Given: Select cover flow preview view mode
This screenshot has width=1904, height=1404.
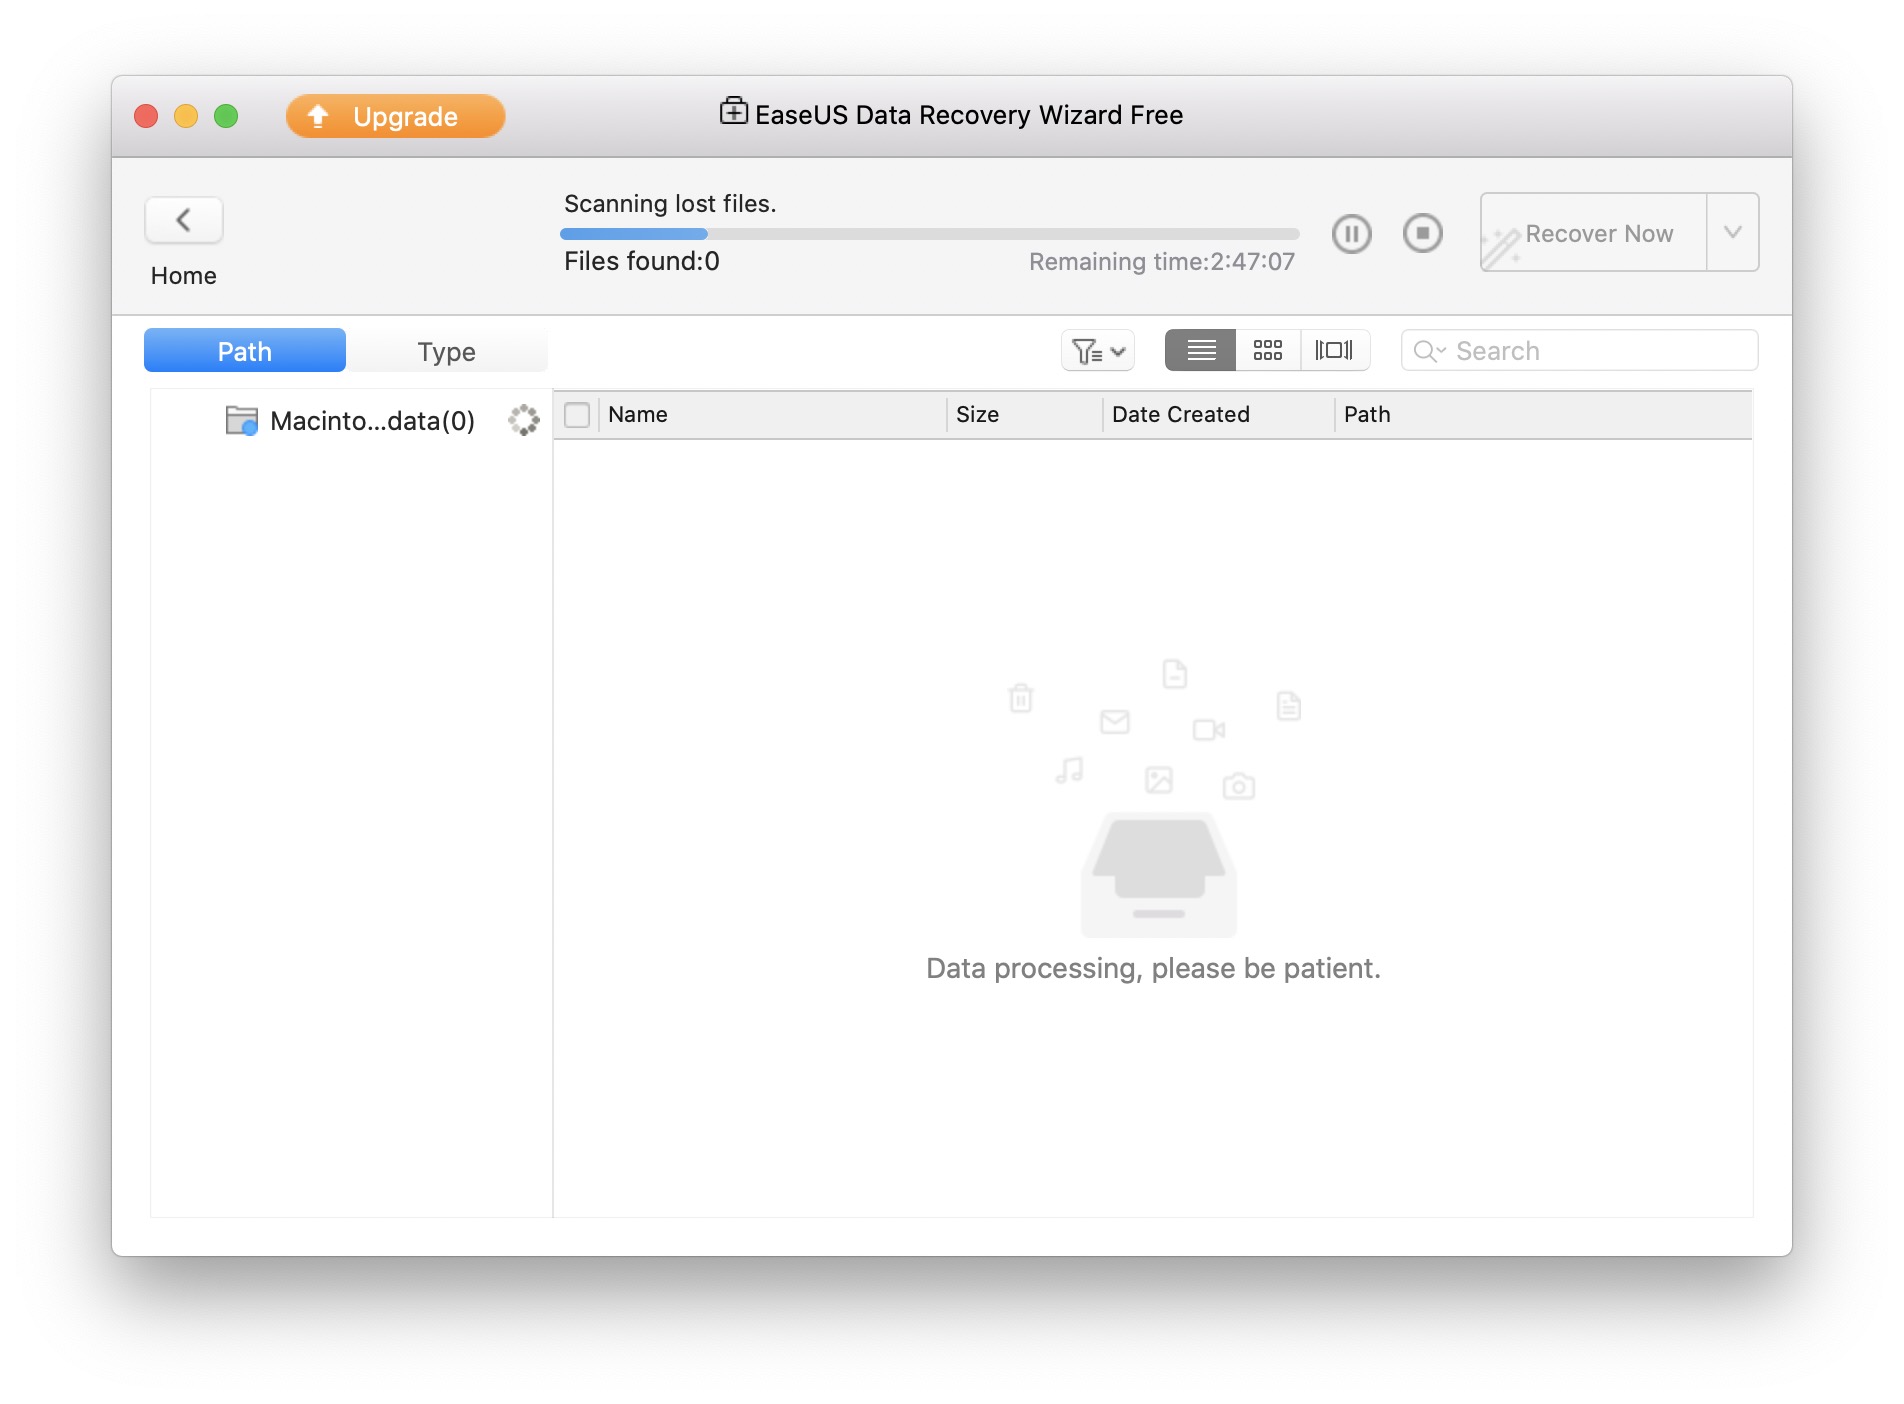Looking at the screenshot, I should click(x=1334, y=350).
